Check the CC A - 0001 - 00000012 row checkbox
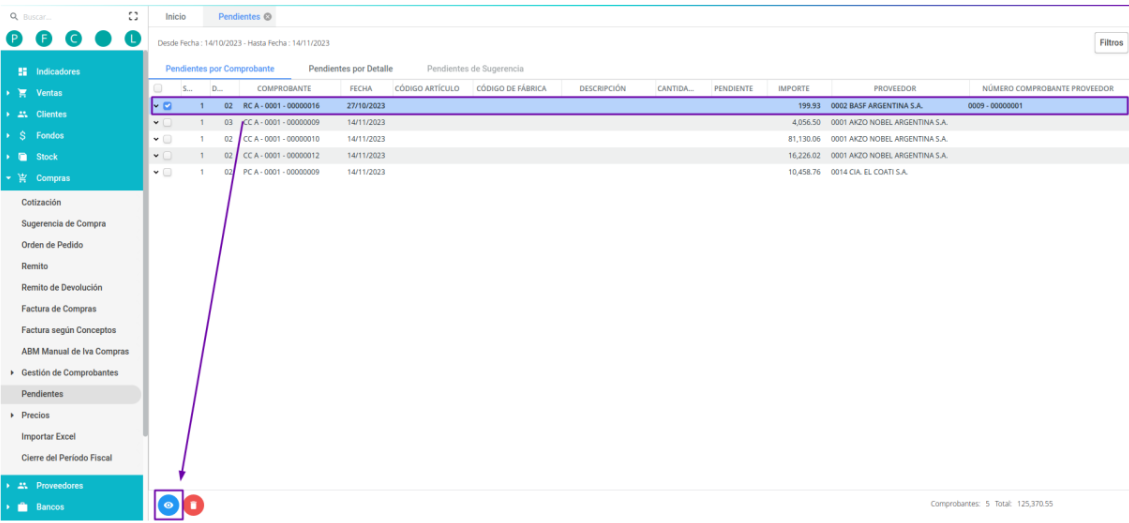The height and width of the screenshot is (523, 1129). pyautogui.click(x=167, y=156)
